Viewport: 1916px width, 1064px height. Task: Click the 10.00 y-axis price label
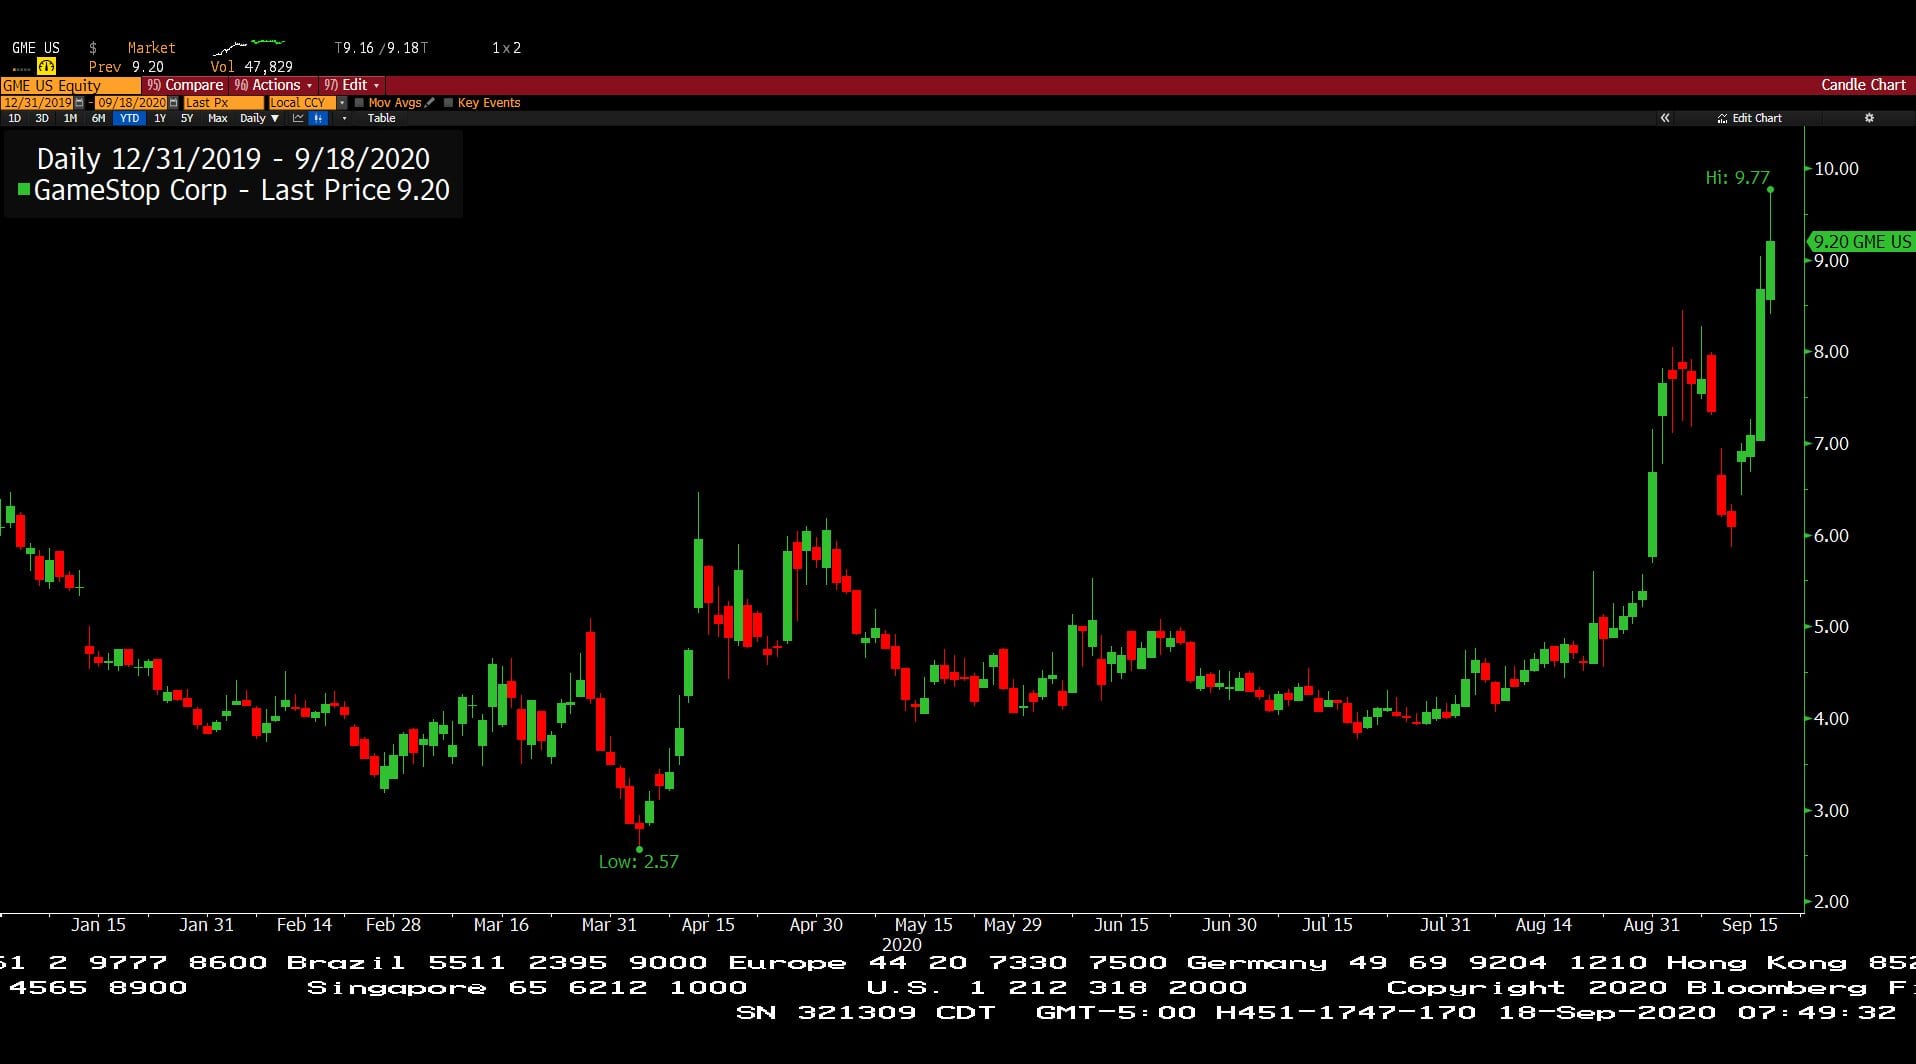1836,169
